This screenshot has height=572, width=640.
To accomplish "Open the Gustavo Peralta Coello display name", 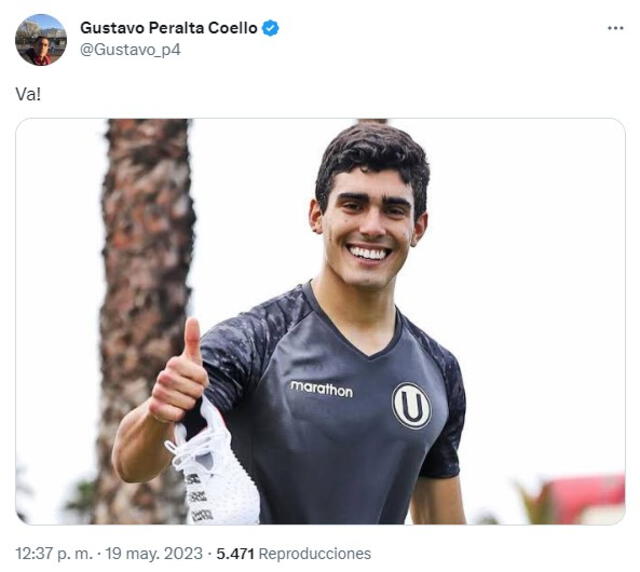I will click(x=169, y=28).
